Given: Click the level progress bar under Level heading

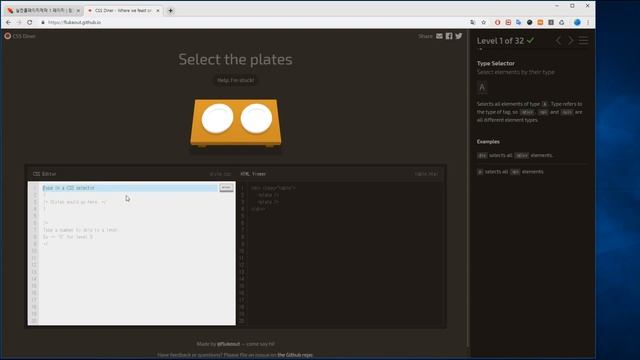Looking at the screenshot, I should (533, 49).
